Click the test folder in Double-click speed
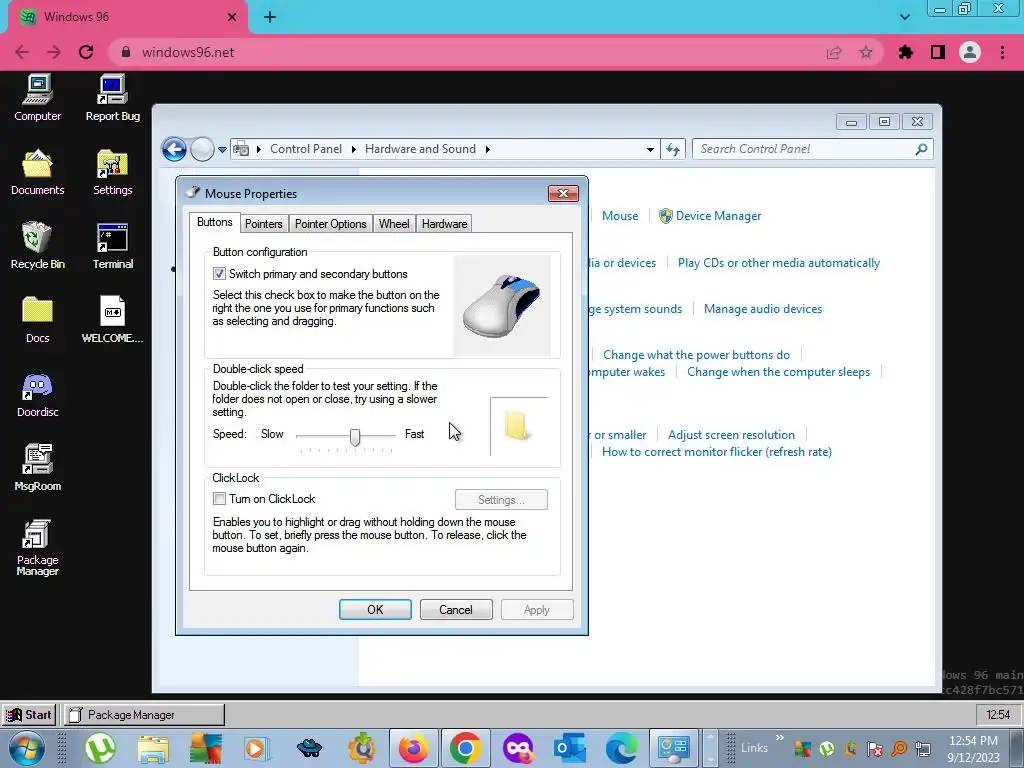The width and height of the screenshot is (1024, 768). tap(517, 426)
